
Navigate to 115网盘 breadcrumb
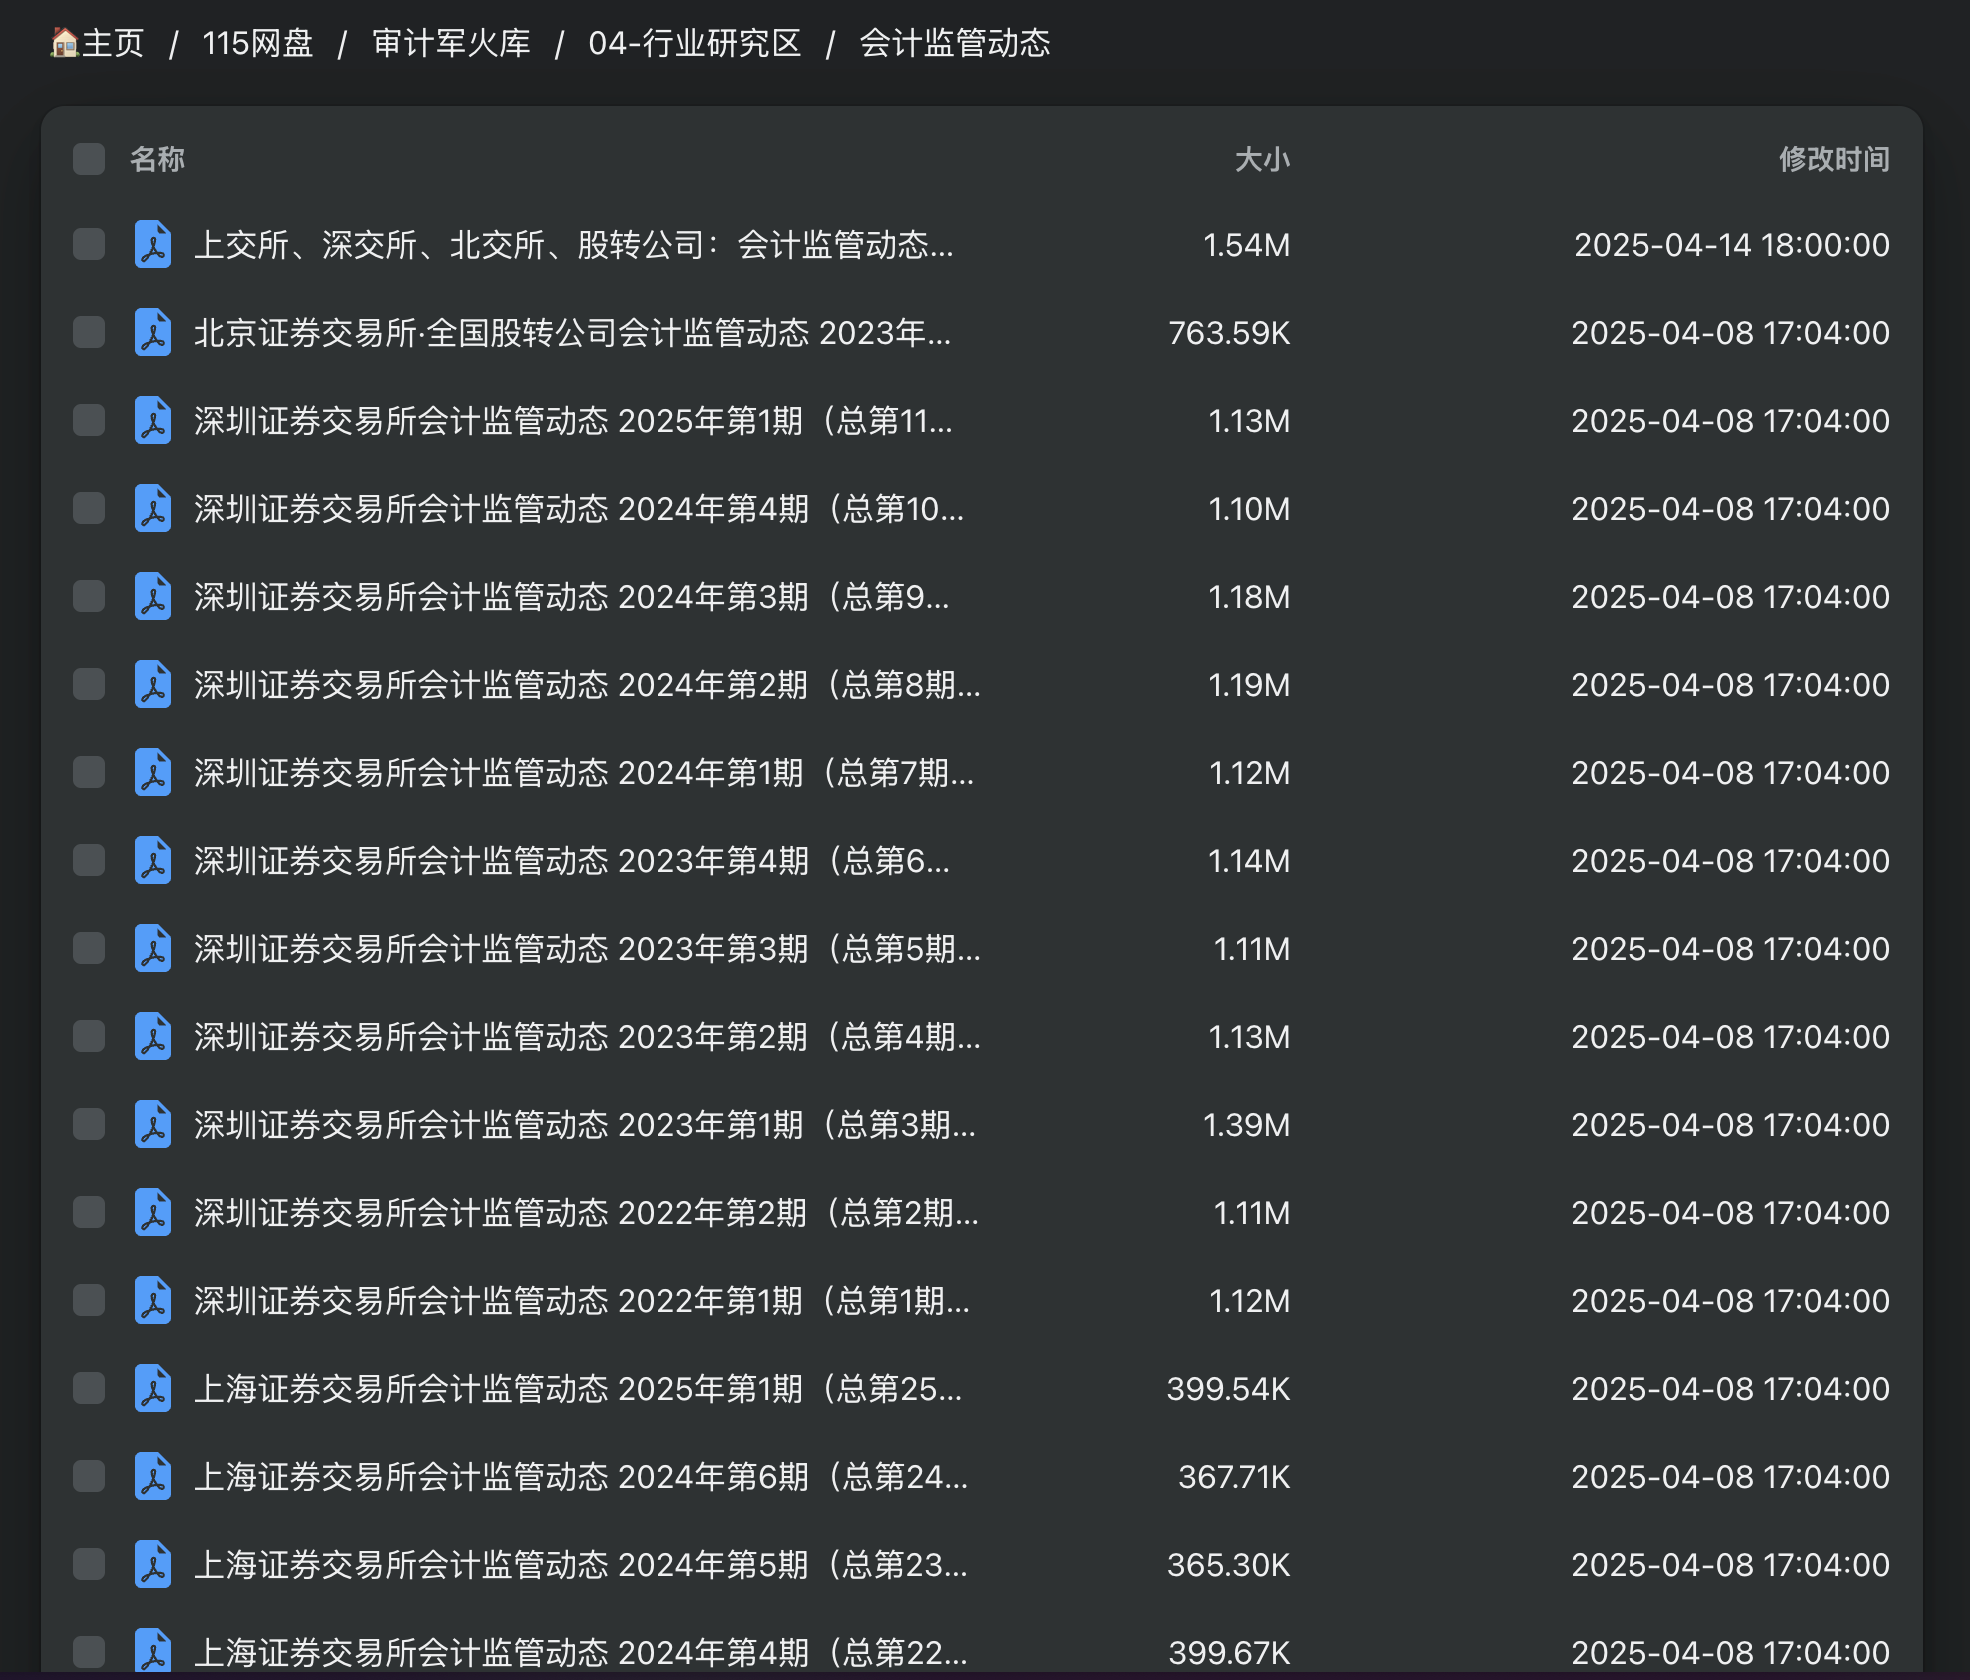[x=258, y=43]
